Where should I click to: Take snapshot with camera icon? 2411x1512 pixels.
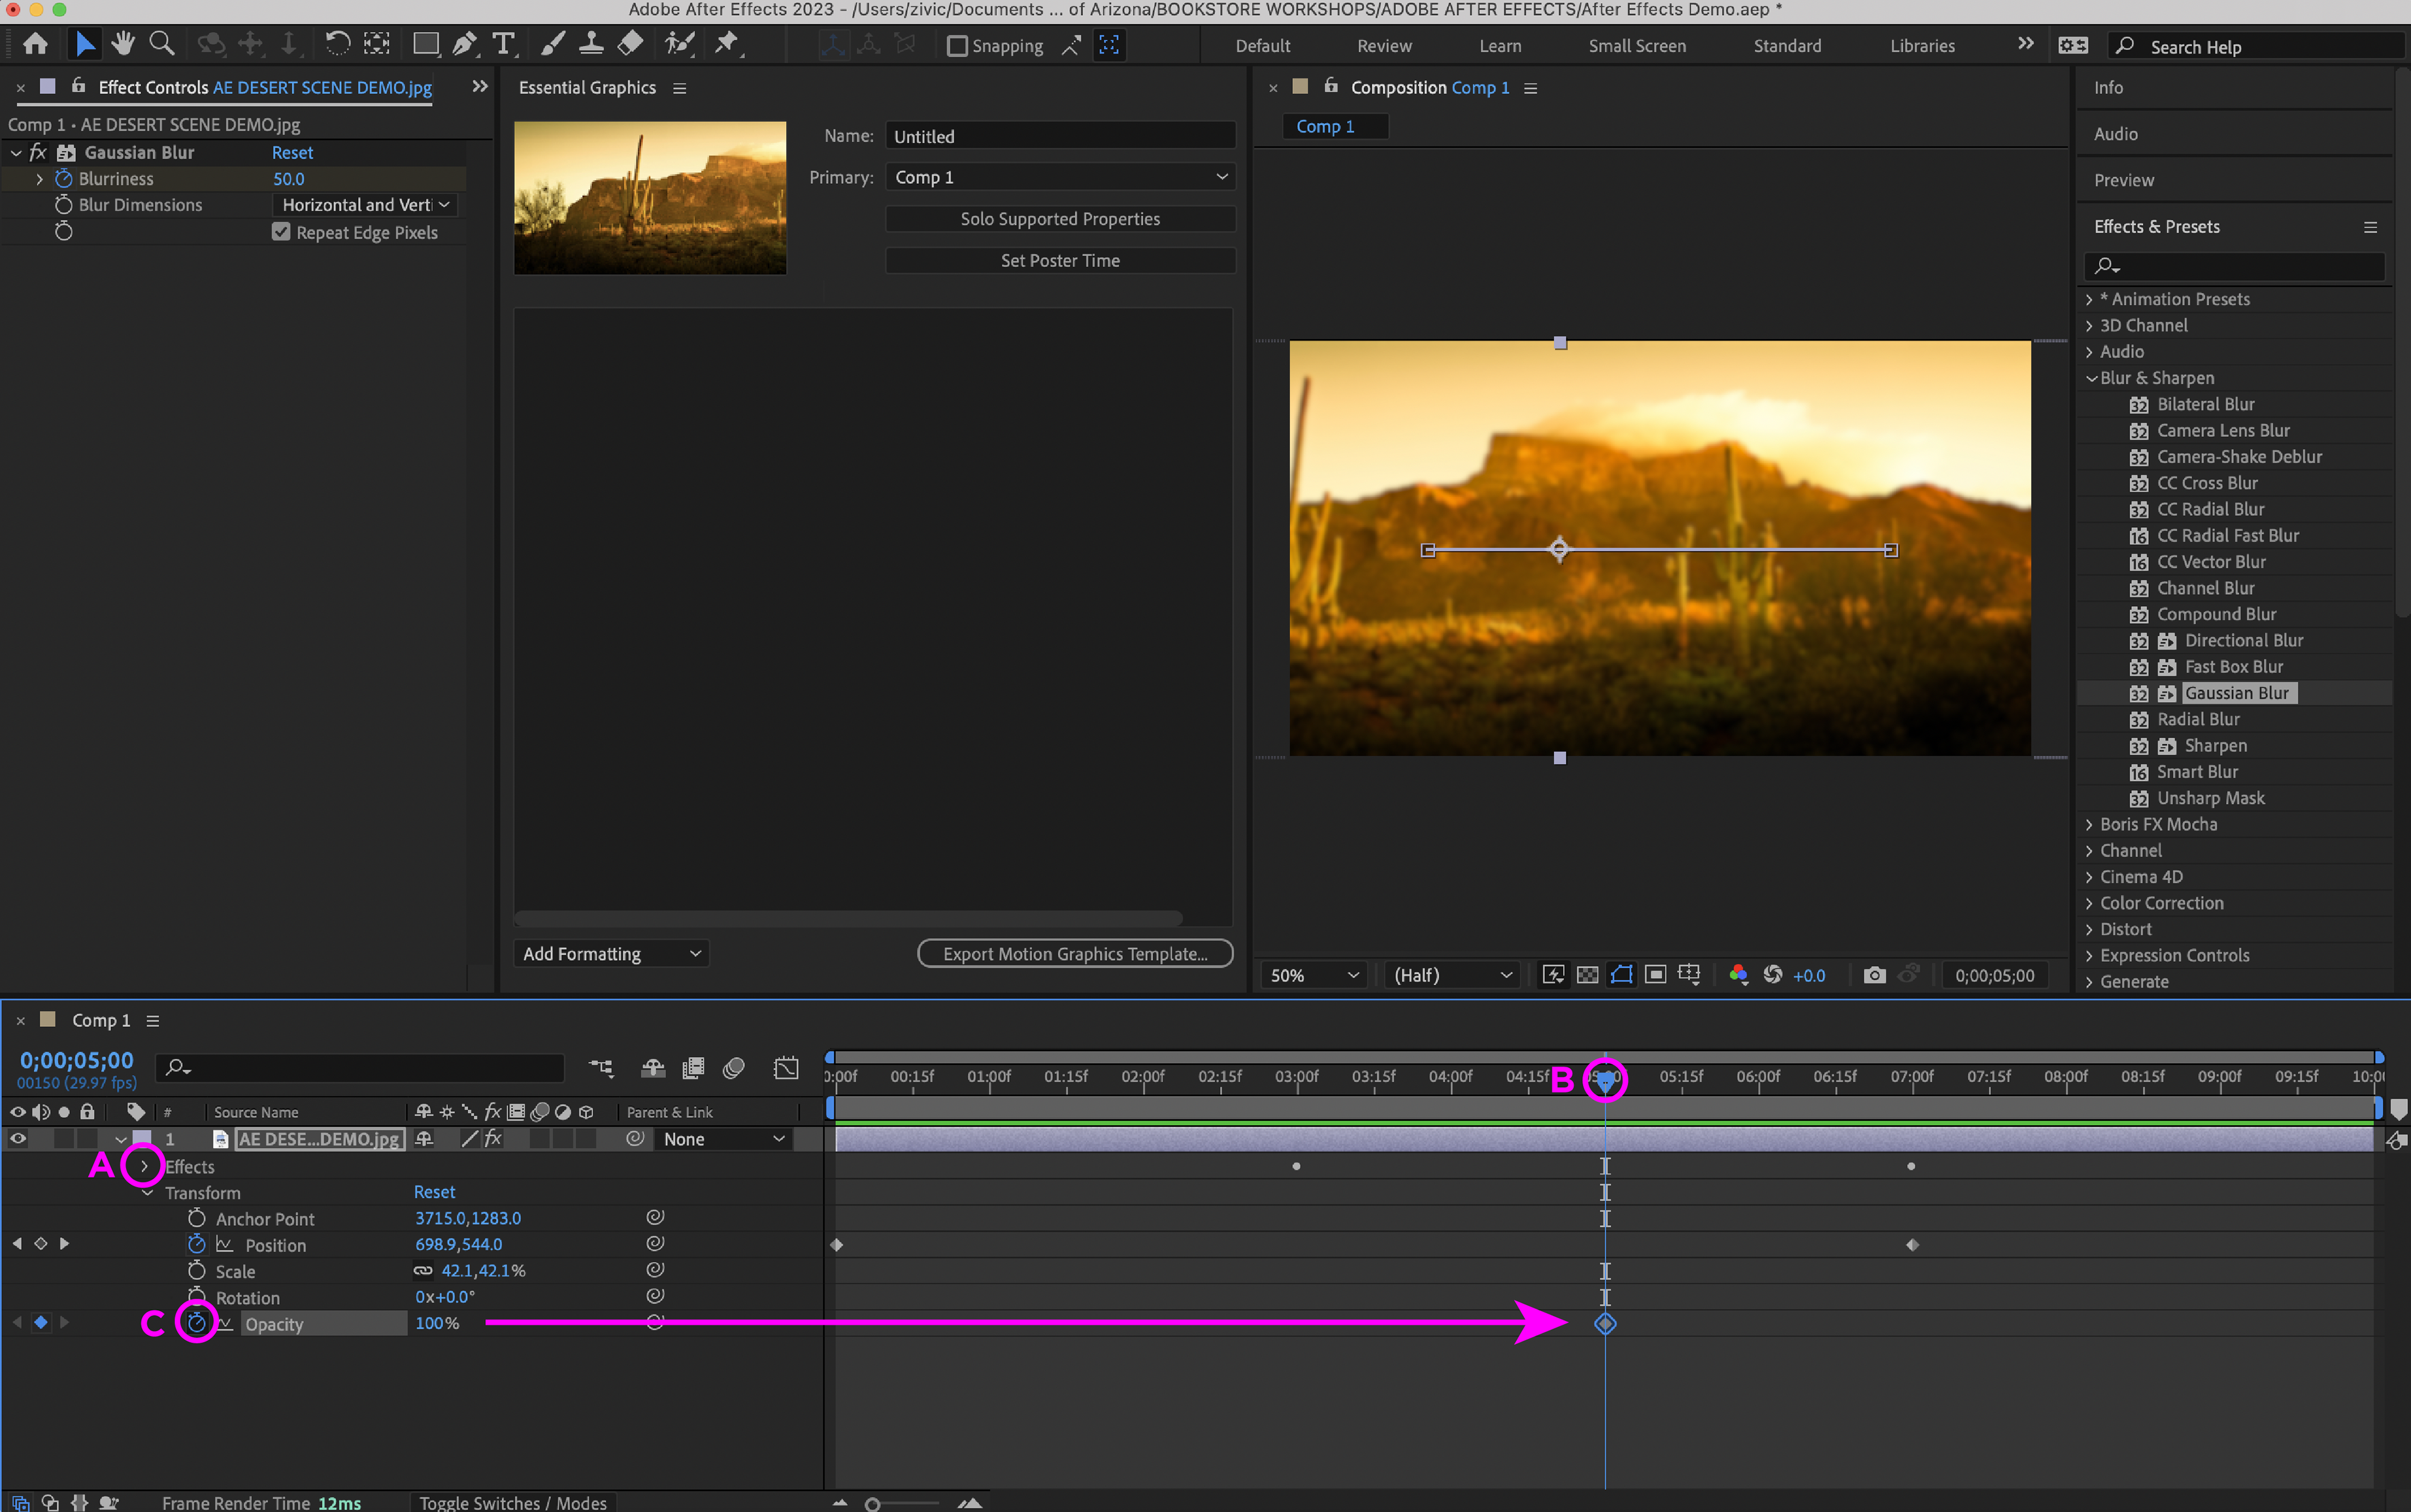(1874, 975)
